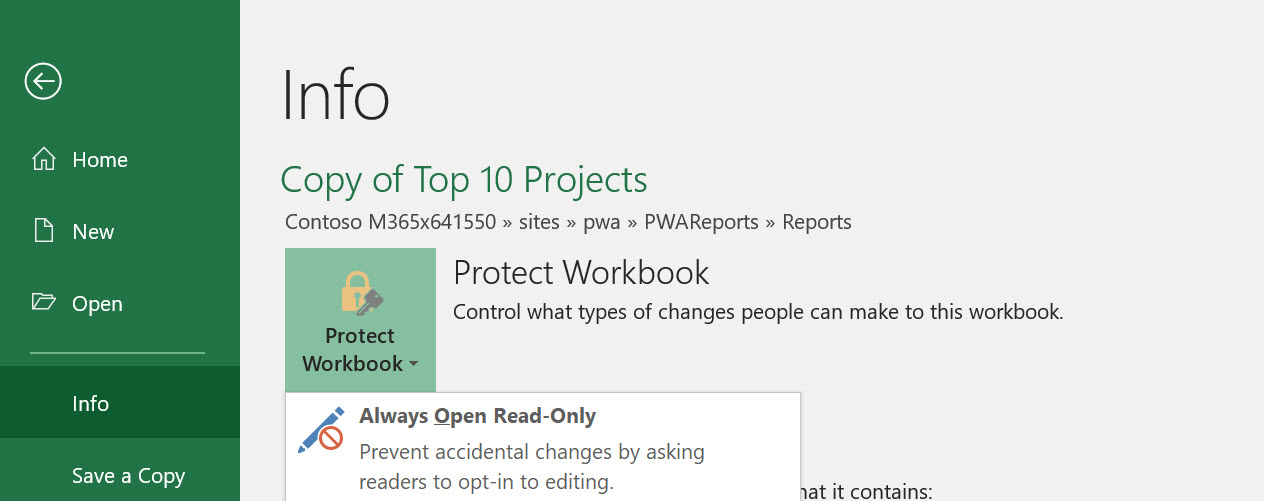Open Contoso M365x641550 breadcrumb segment
The width and height of the screenshot is (1264, 501).
pos(391,222)
